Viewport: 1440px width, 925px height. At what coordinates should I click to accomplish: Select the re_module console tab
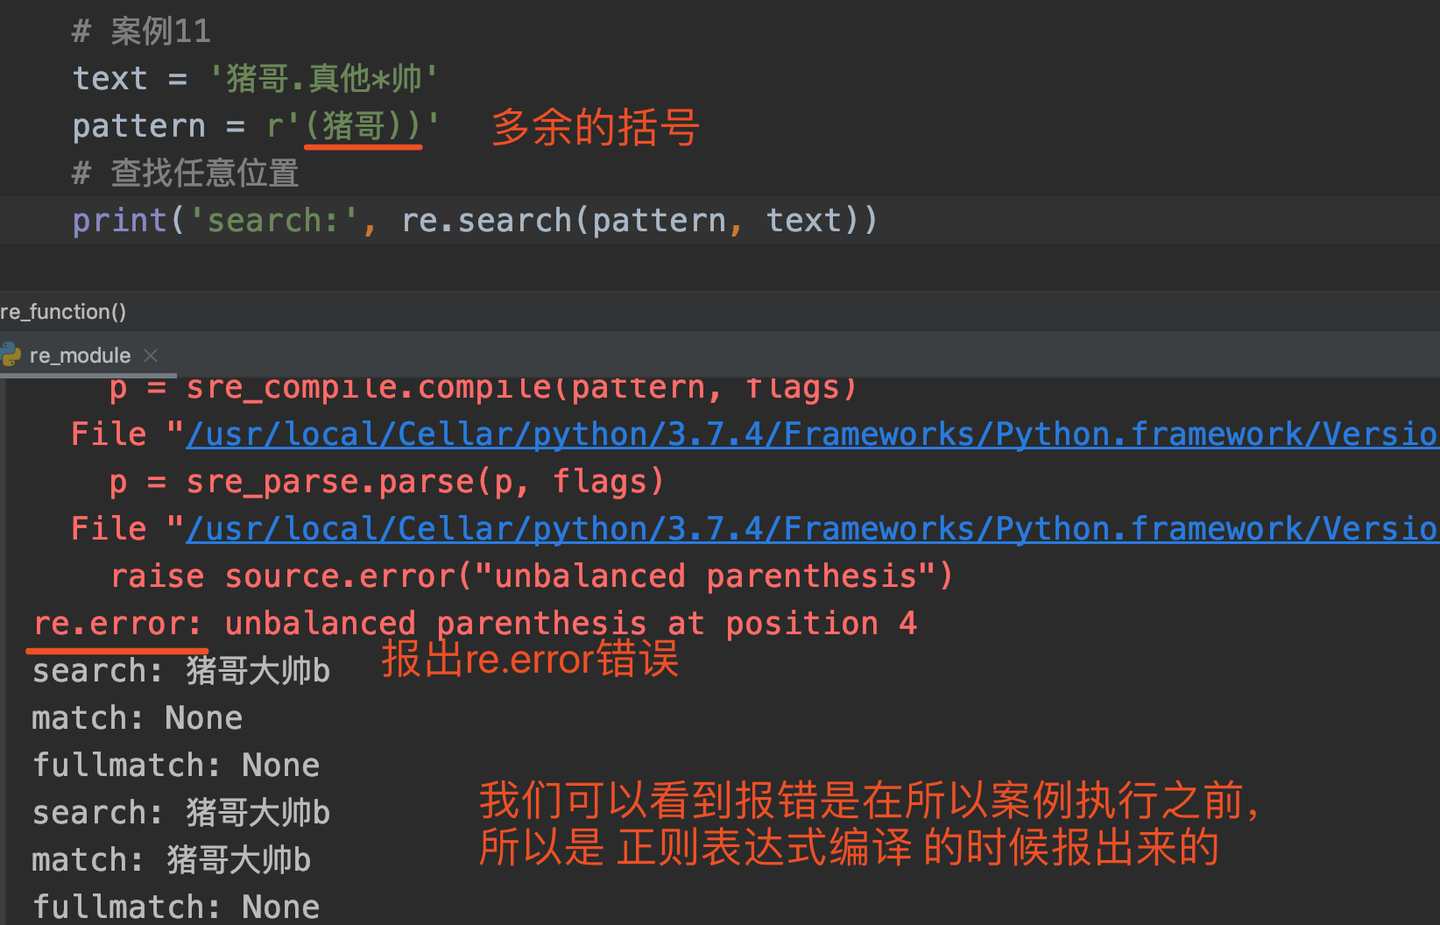coord(80,354)
